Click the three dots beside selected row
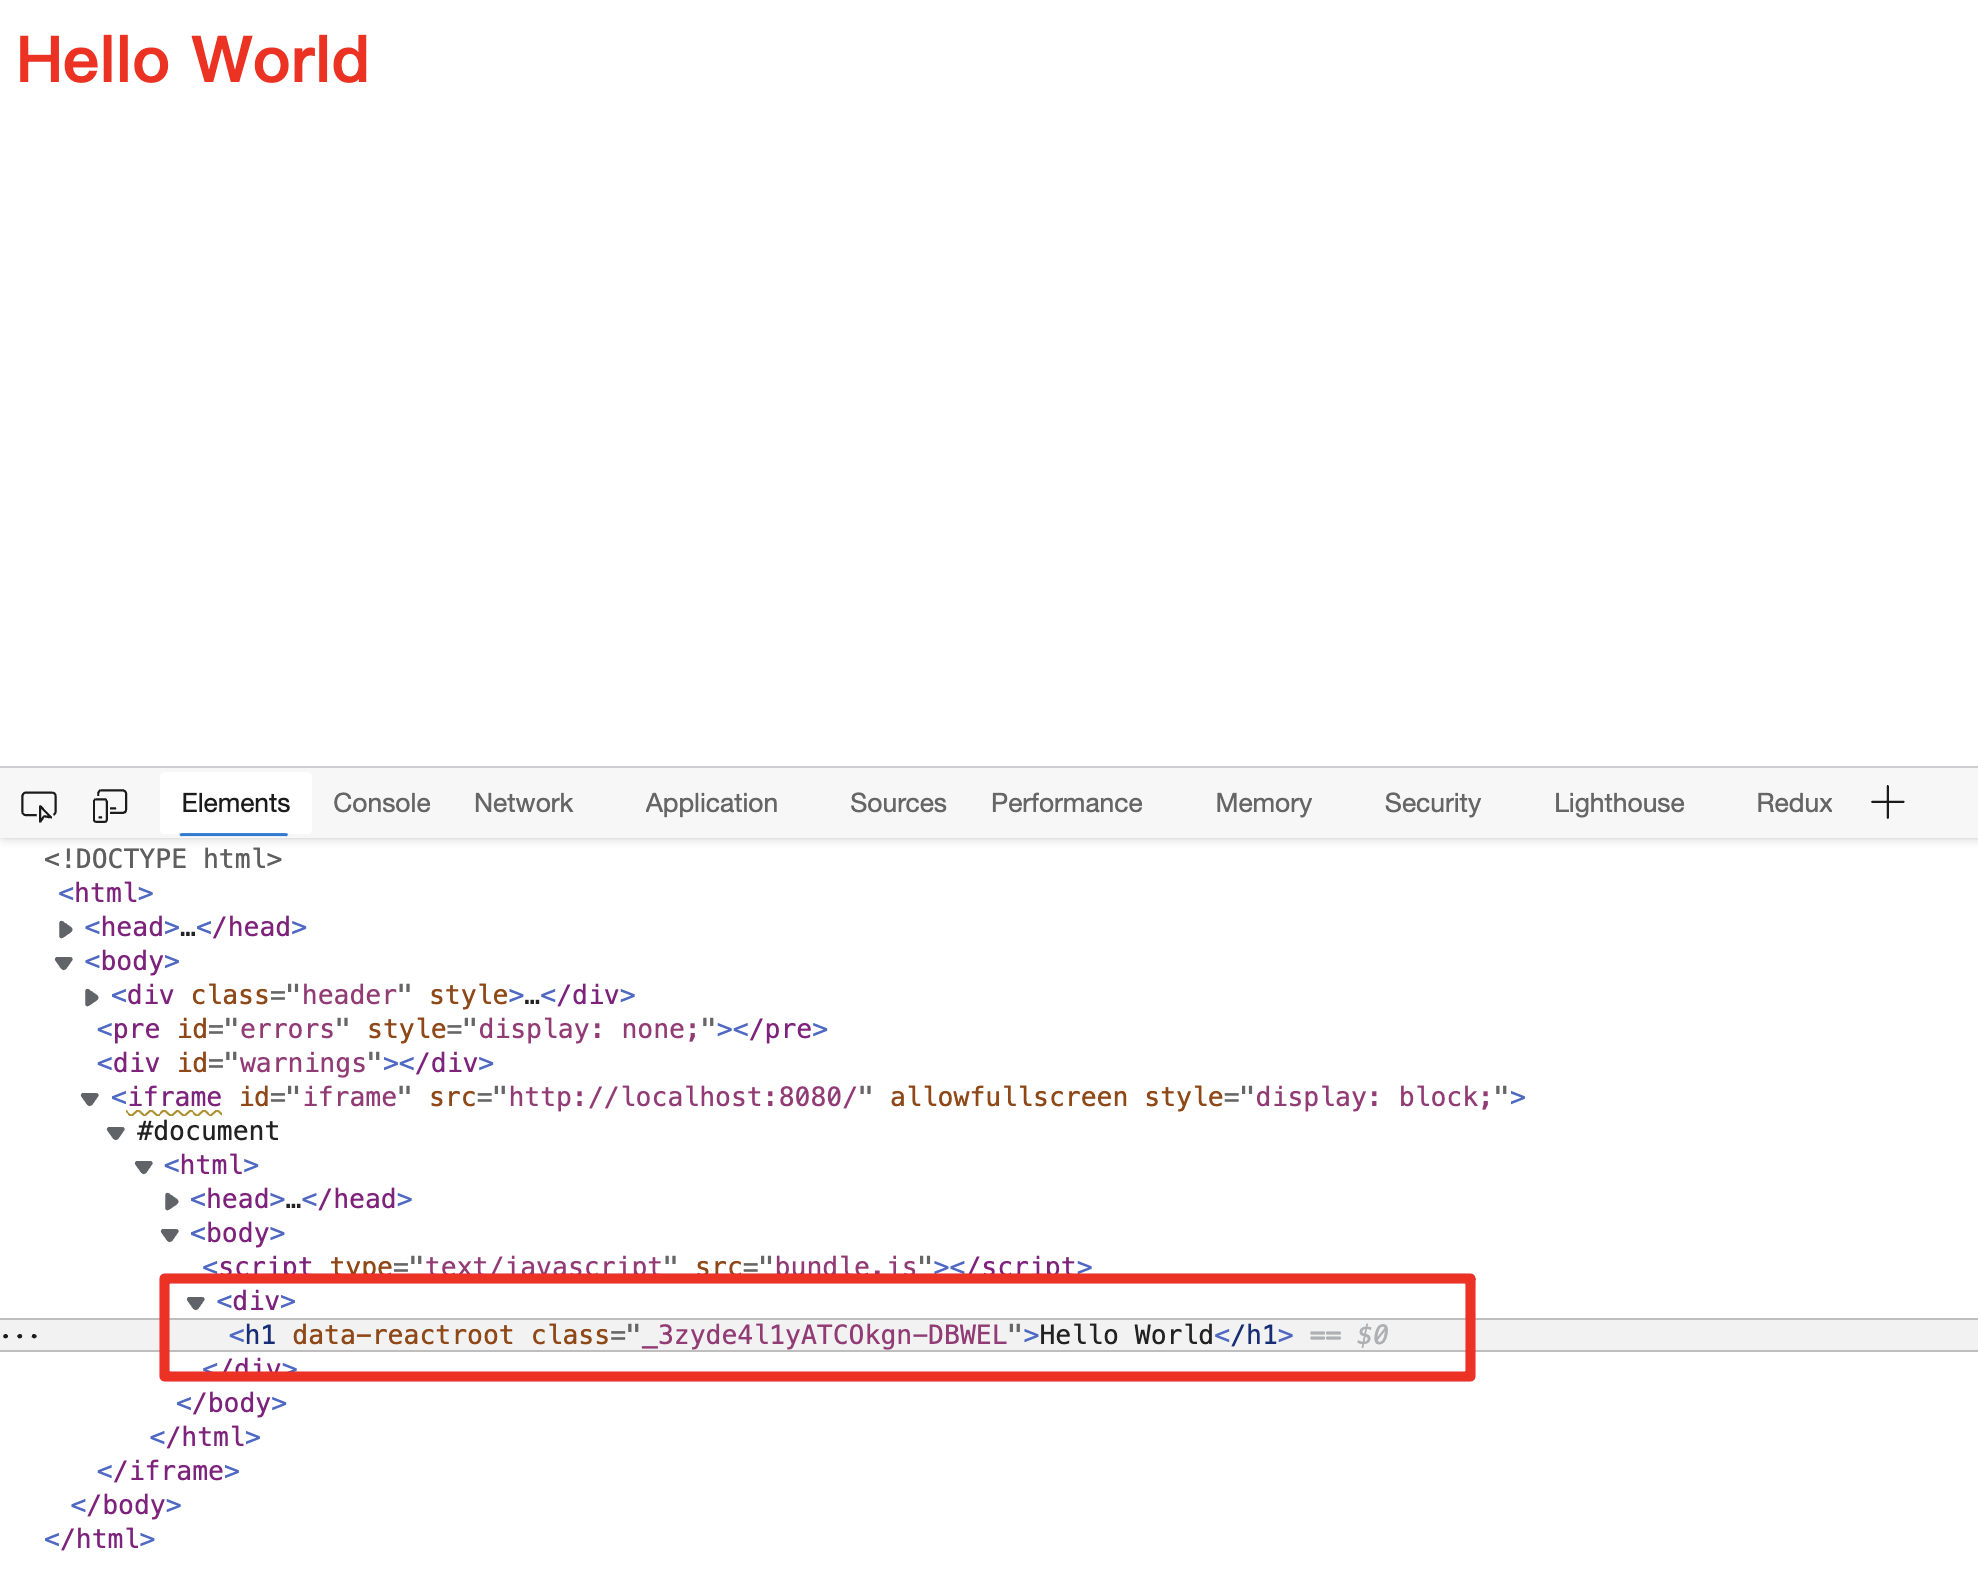Viewport: 1978px width, 1584px height. (20, 1336)
